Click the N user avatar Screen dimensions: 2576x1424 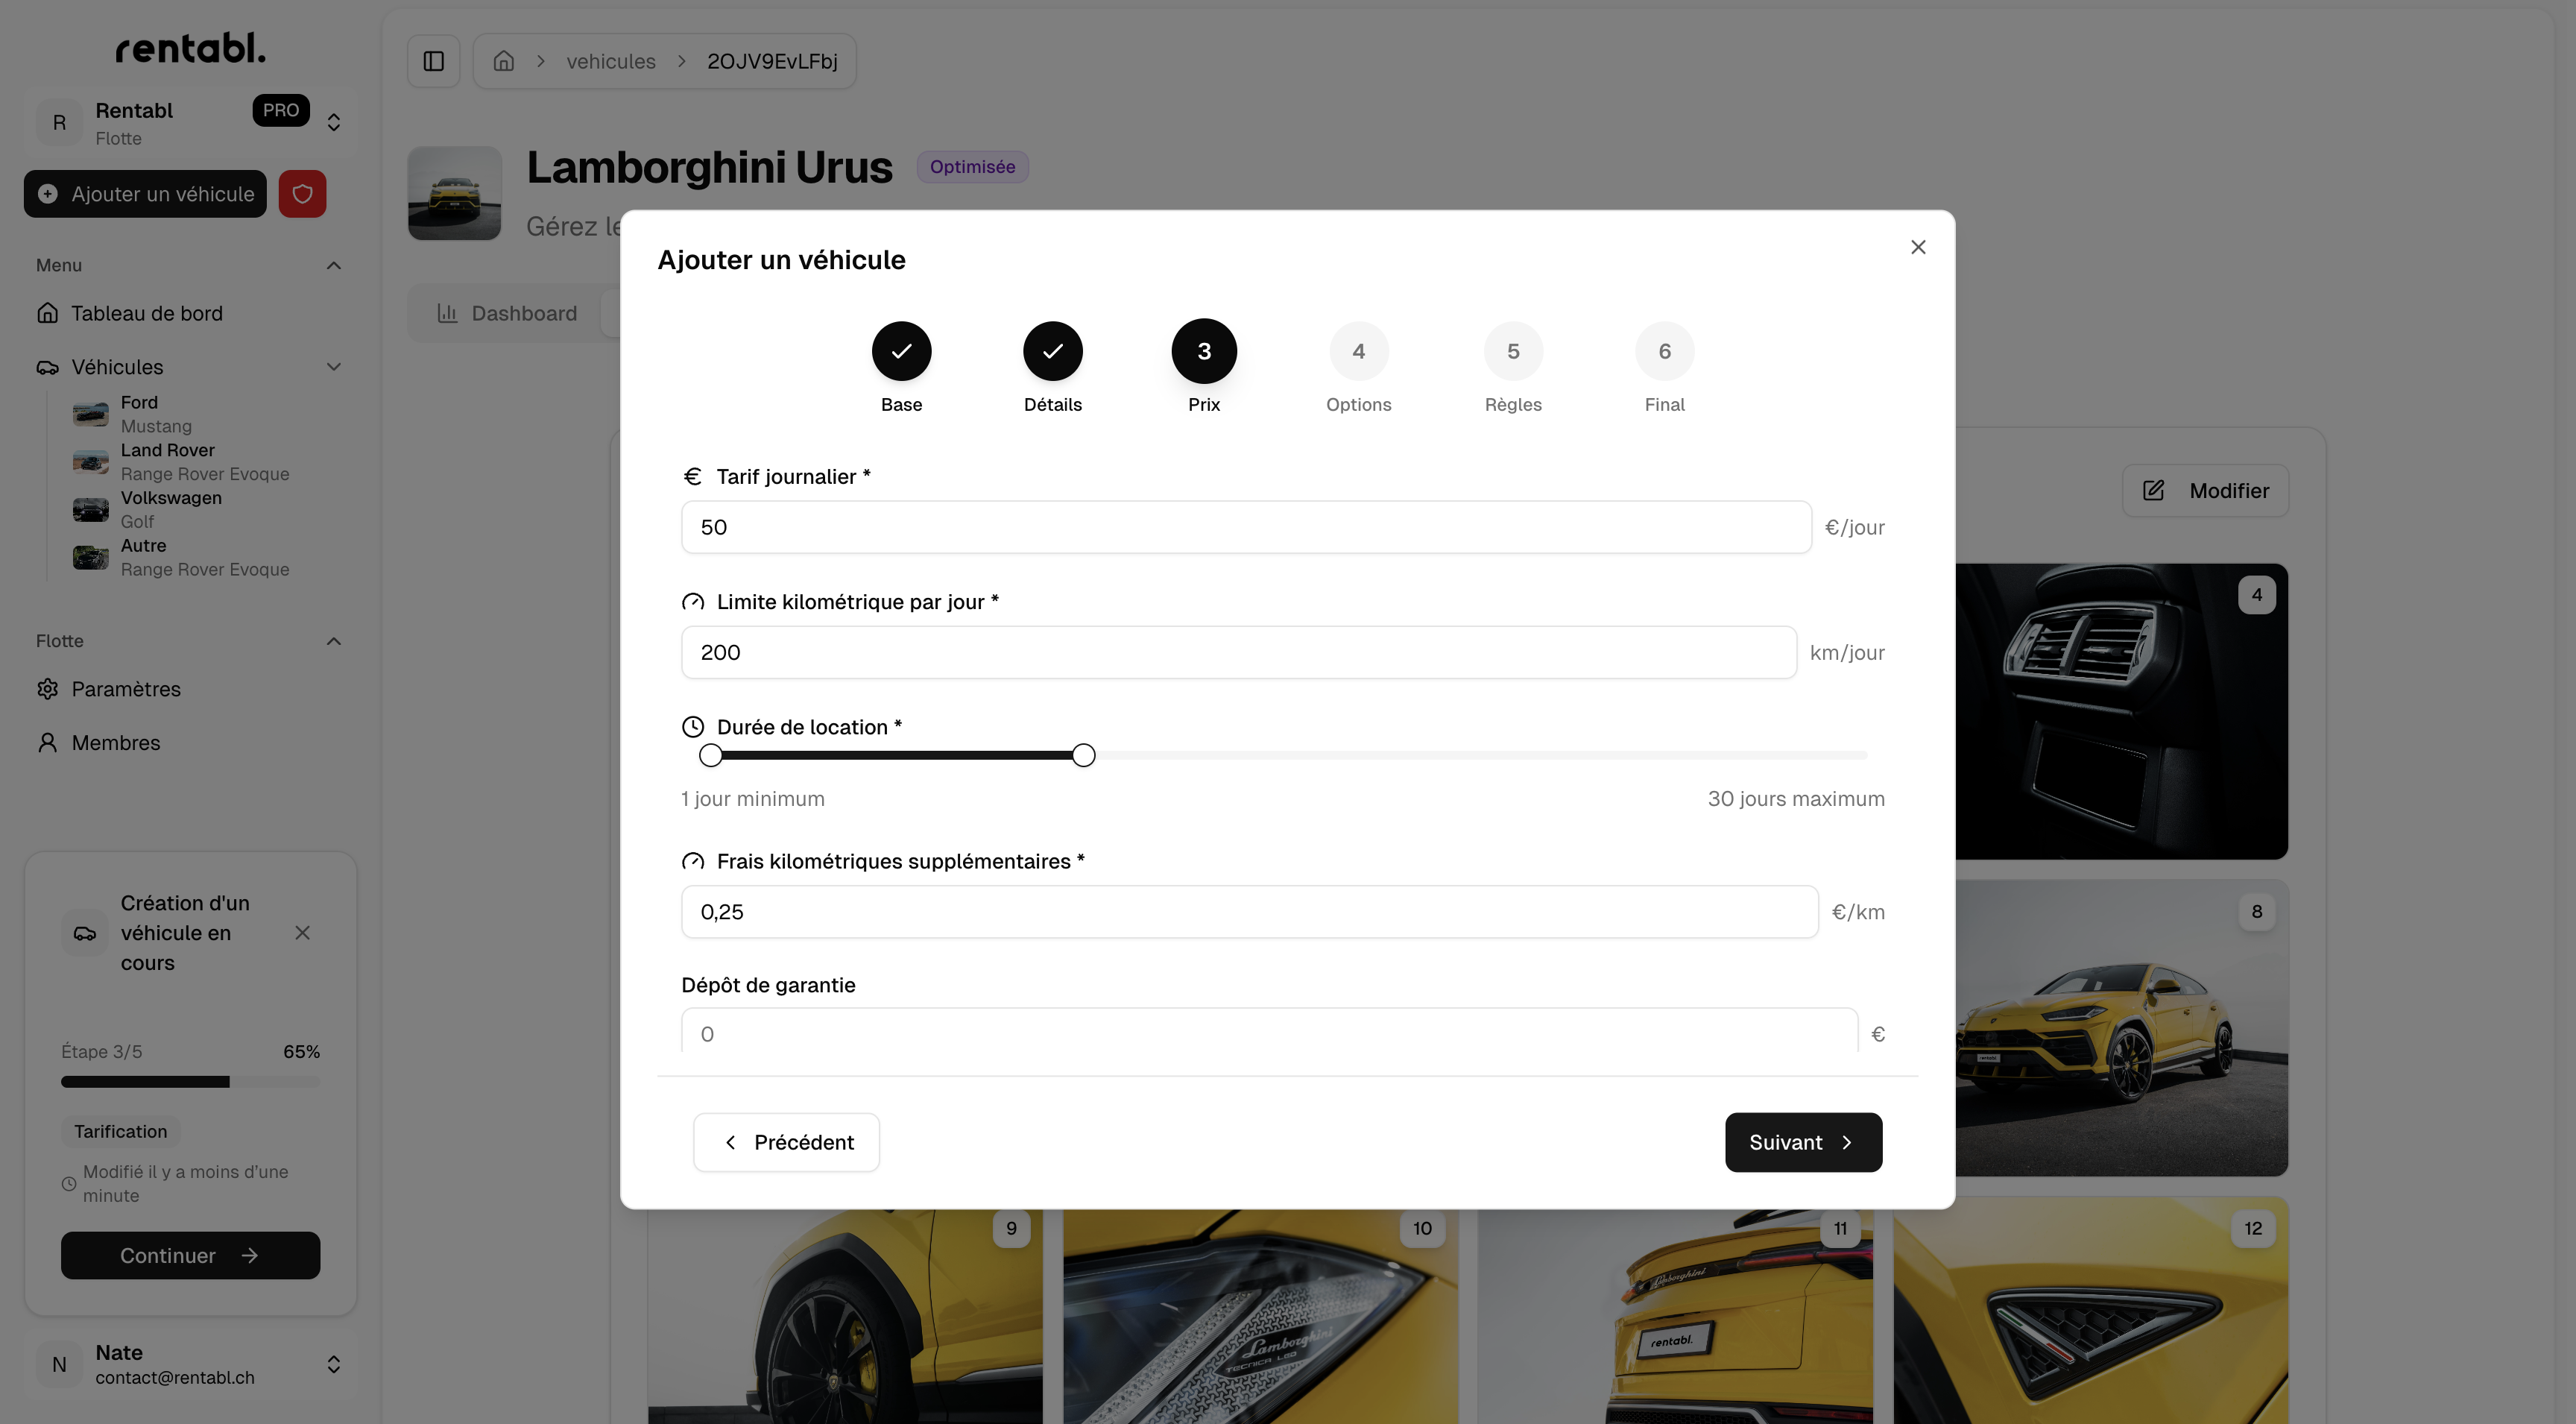[60, 1364]
